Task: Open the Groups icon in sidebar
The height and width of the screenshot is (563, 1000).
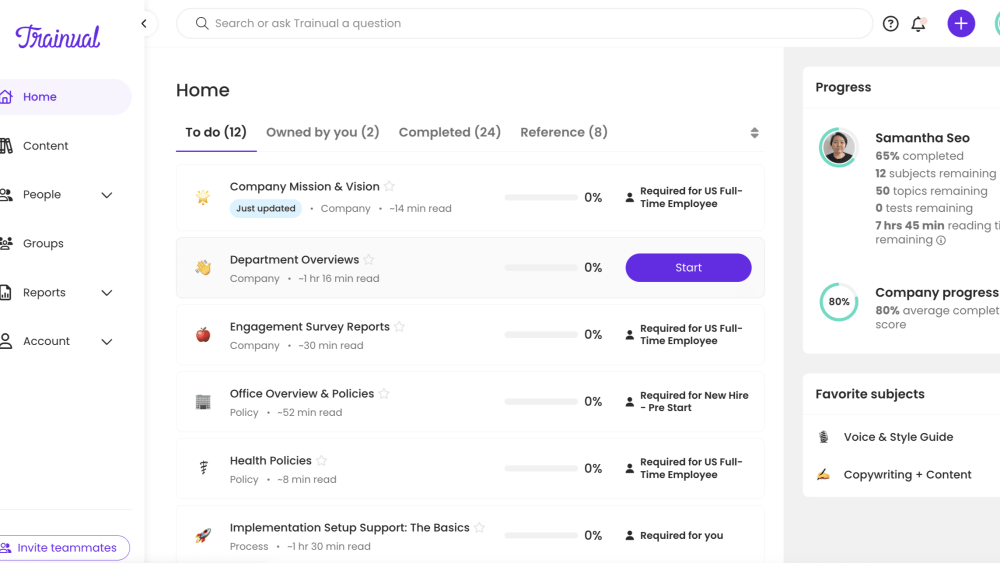Action: coord(7,243)
